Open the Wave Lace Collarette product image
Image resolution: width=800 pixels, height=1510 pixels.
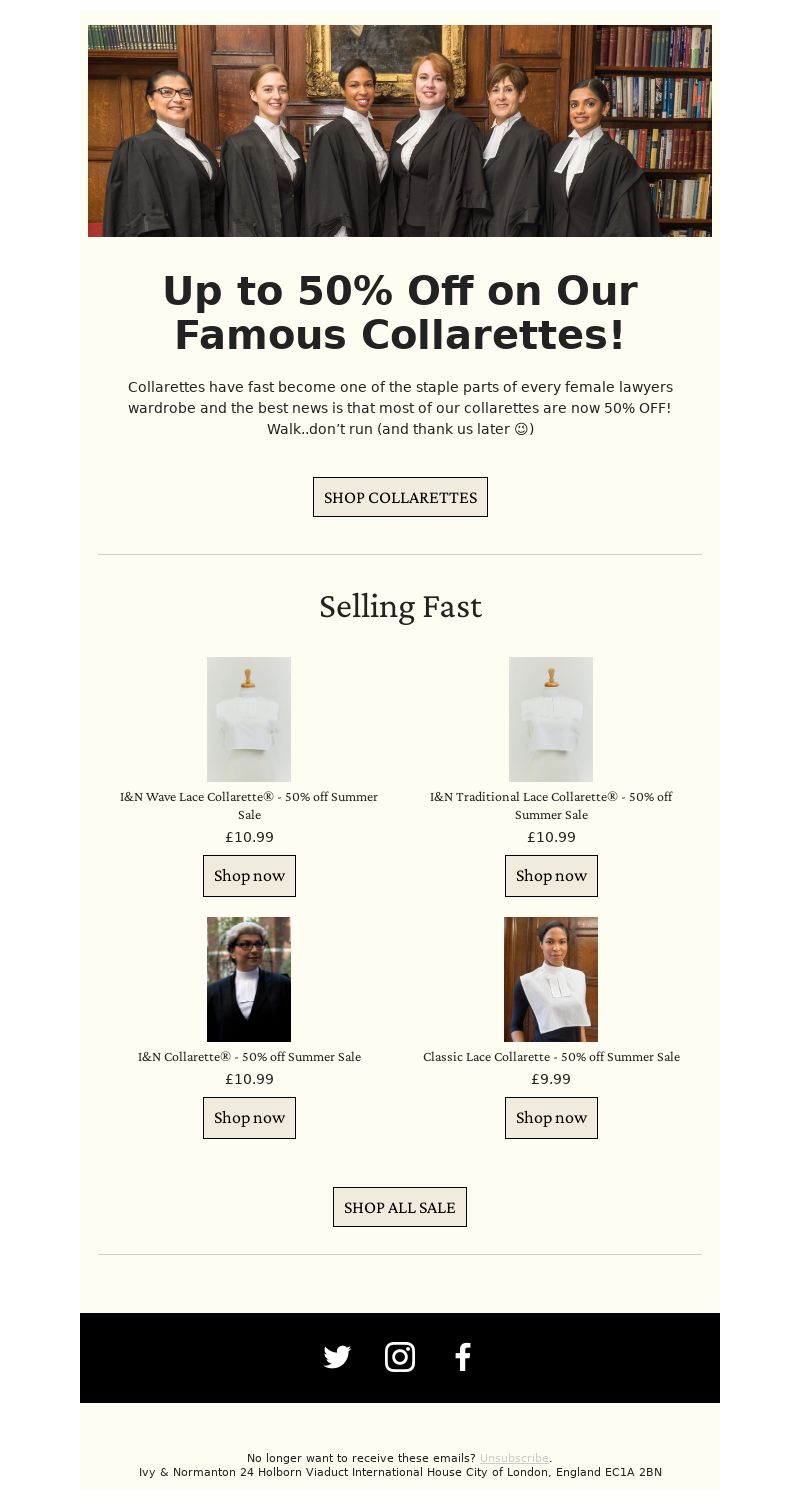tap(249, 719)
